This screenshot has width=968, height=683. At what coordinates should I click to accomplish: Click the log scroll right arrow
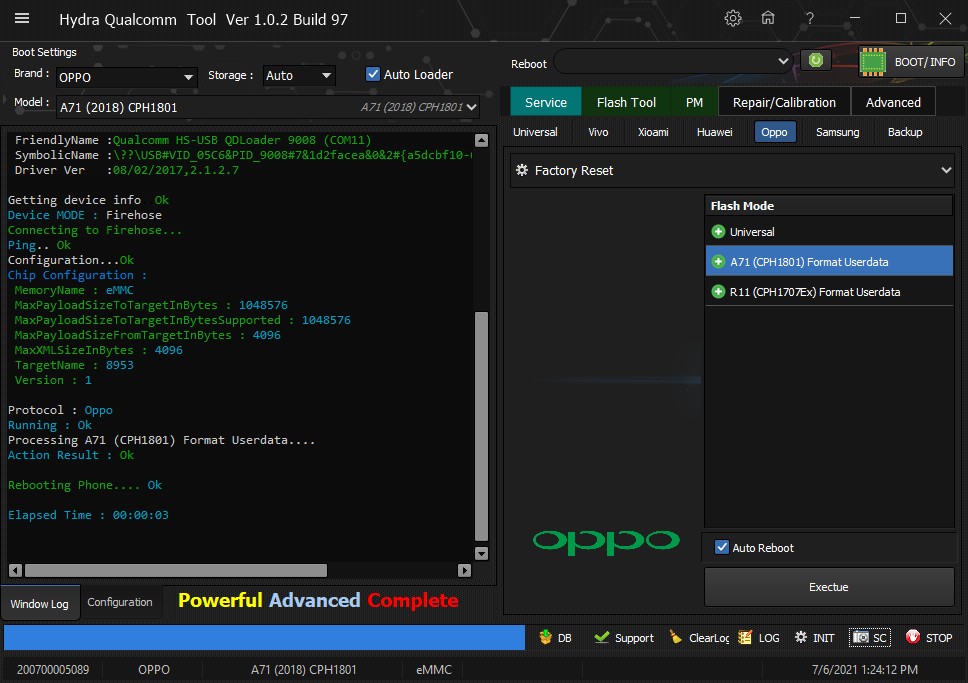464,570
